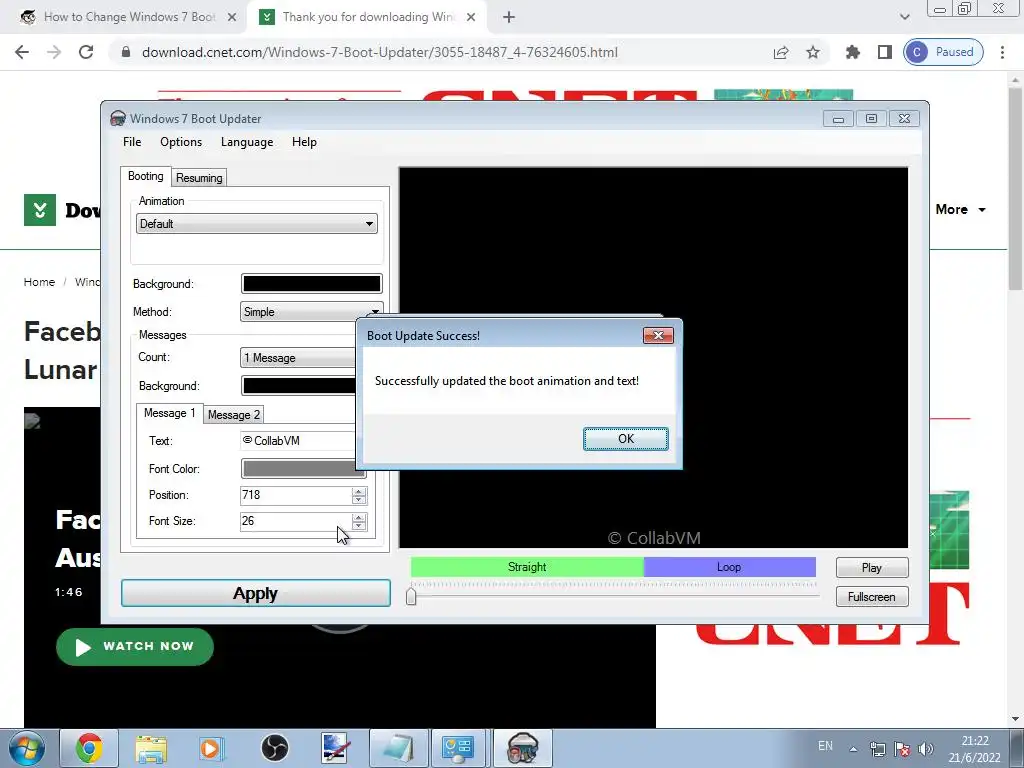Viewport: 1024px width, 768px height.
Task: Close the Thank you for downloading tab
Action: 471,17
